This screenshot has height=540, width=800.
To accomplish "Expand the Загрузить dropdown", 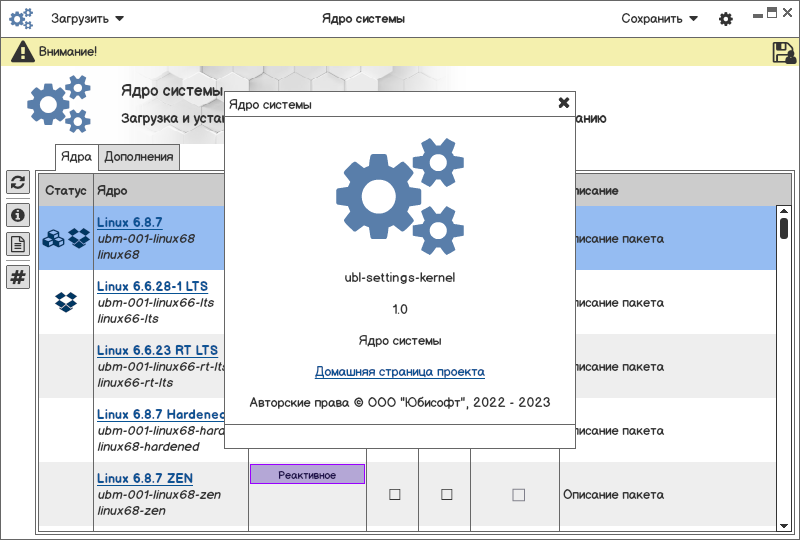I will [88, 19].
